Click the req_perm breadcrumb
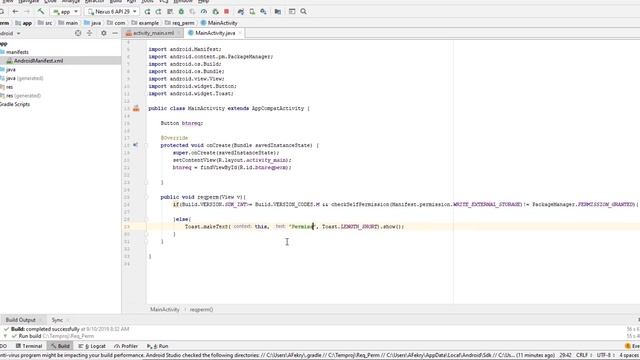This screenshot has height=360, width=640. pos(180,23)
